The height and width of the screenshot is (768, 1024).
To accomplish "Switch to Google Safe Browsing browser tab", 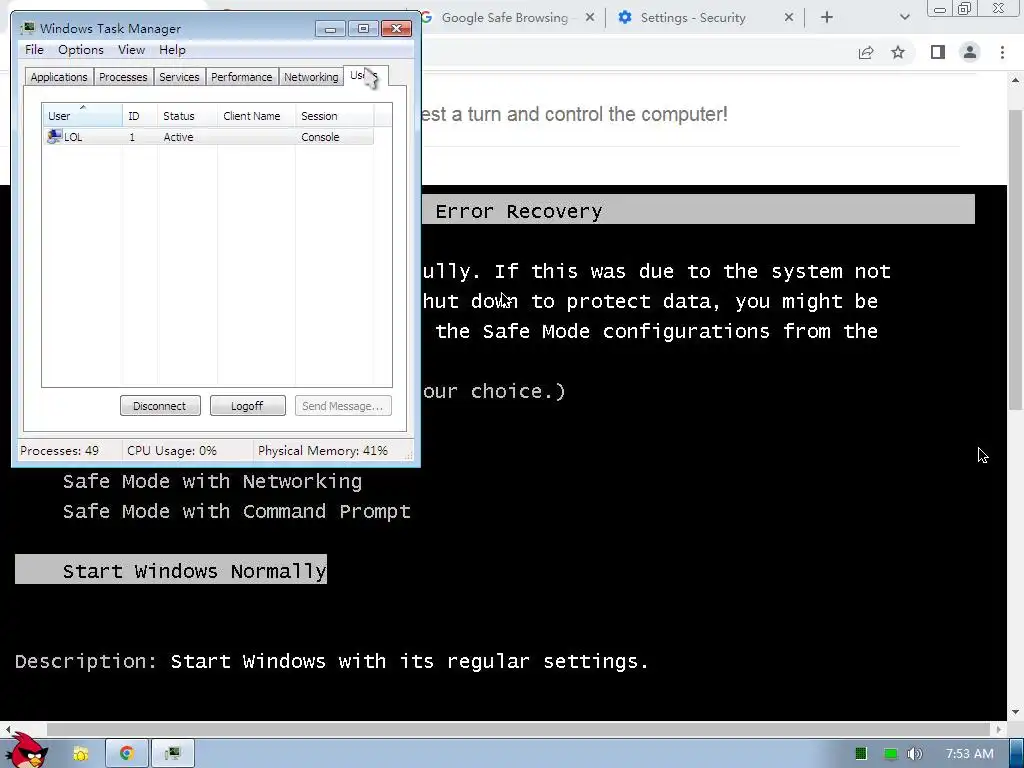I will click(x=505, y=18).
